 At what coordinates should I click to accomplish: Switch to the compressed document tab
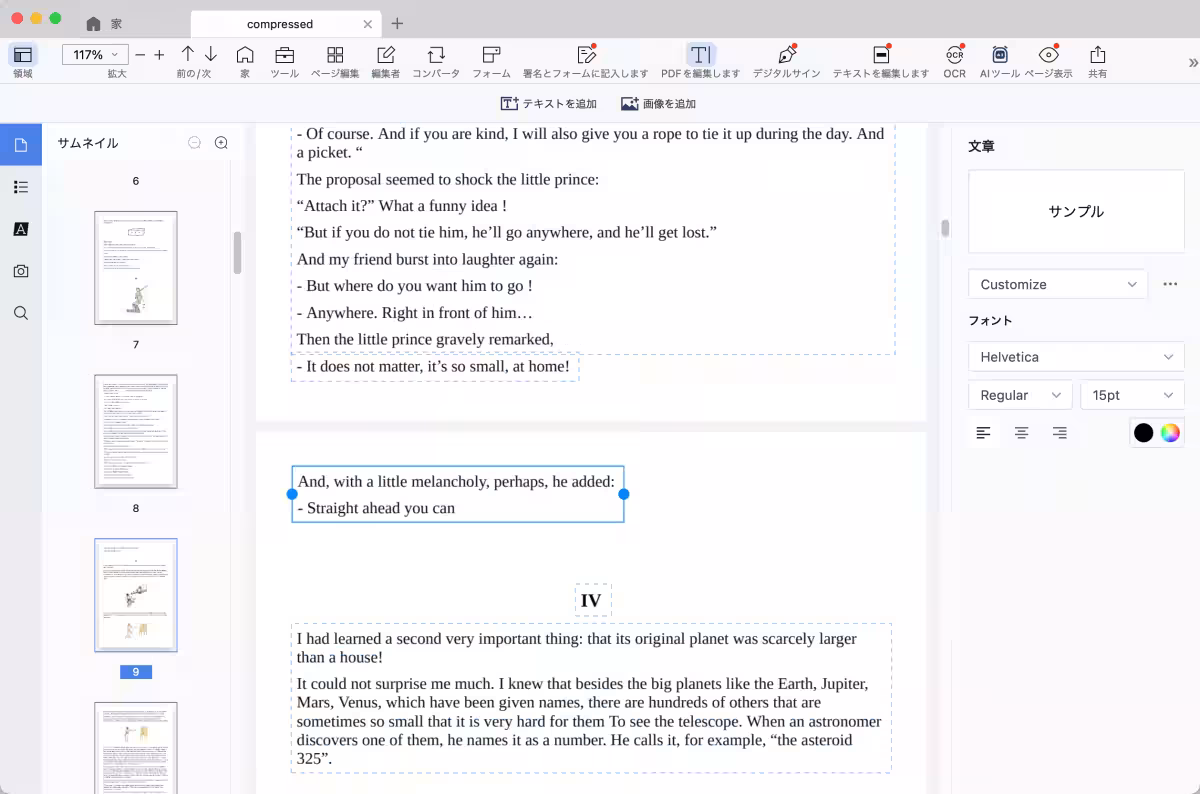[280, 23]
